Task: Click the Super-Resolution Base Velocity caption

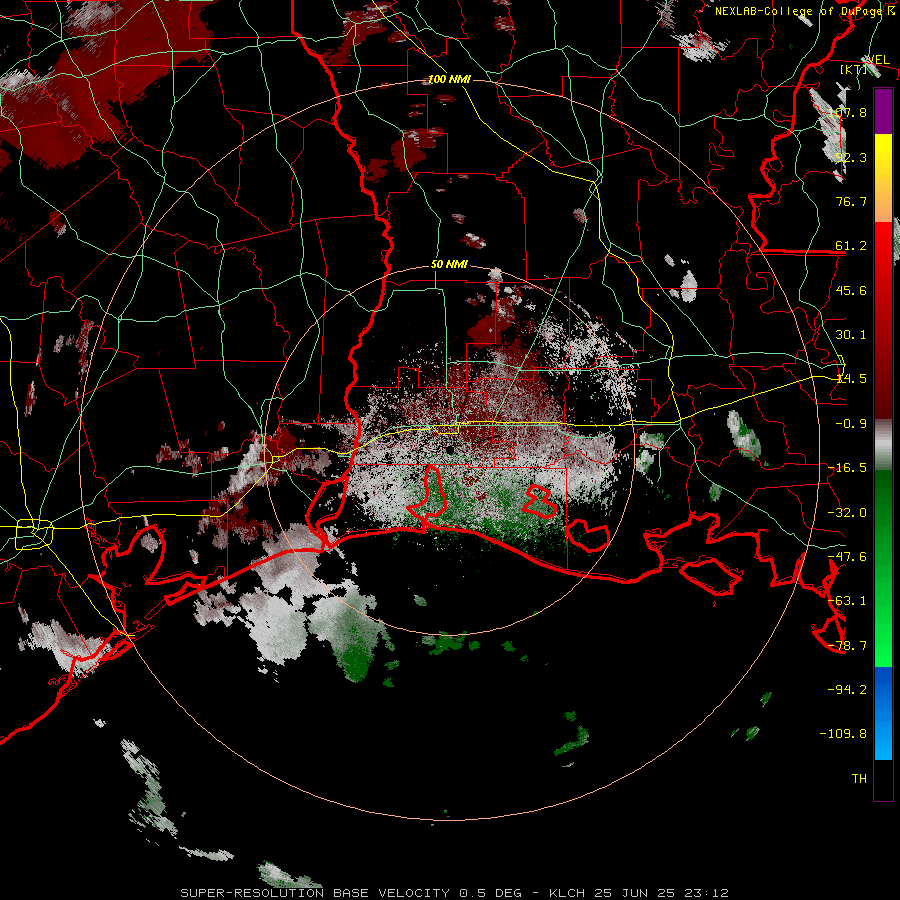Action: point(455,893)
